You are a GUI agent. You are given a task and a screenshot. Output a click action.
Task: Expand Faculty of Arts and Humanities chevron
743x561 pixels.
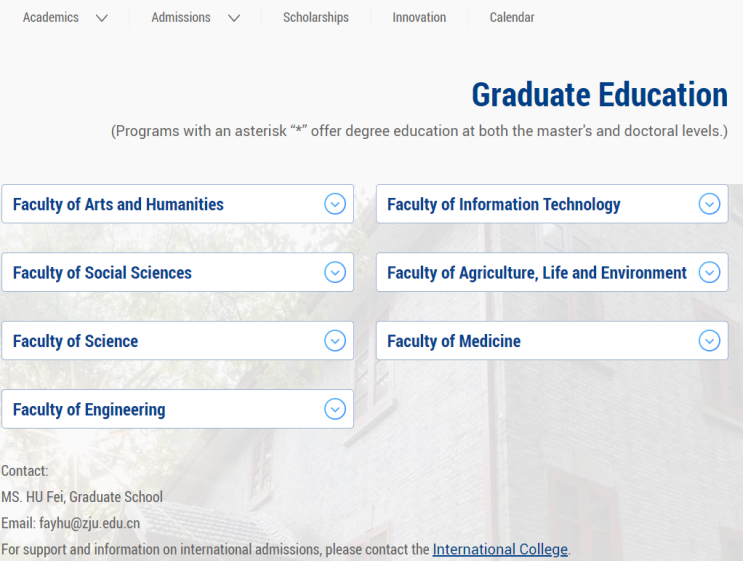[335, 204]
